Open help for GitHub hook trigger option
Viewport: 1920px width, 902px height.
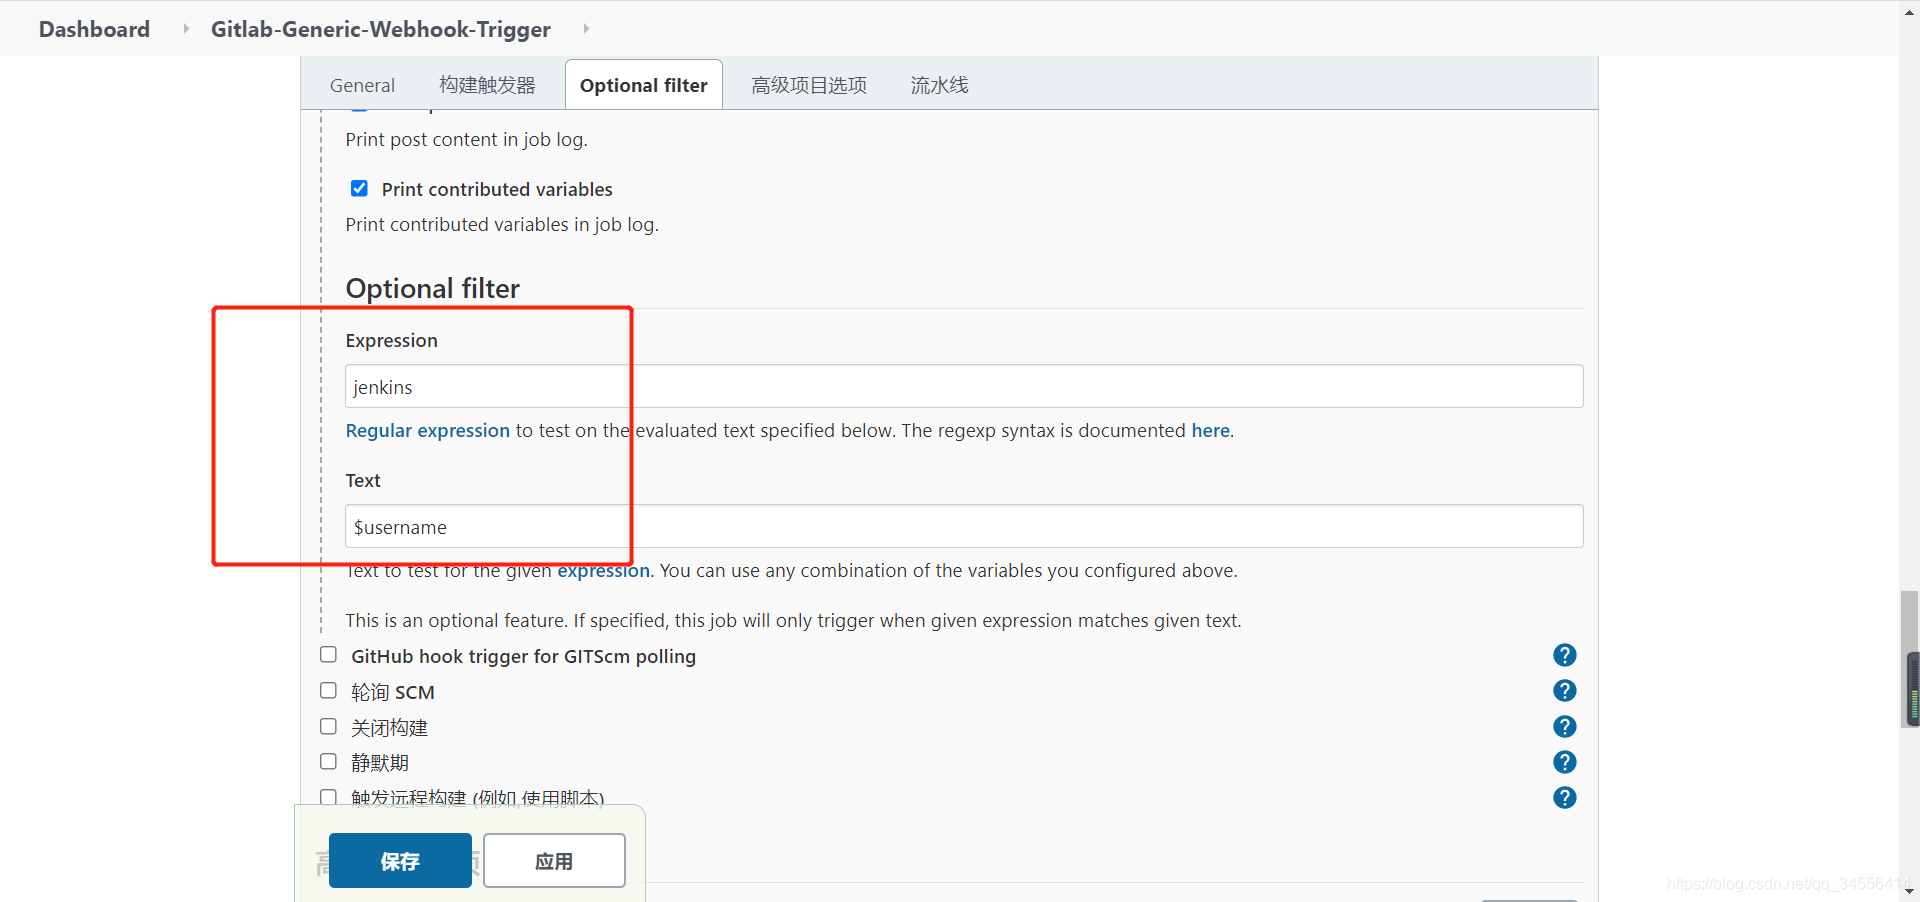coord(1565,655)
